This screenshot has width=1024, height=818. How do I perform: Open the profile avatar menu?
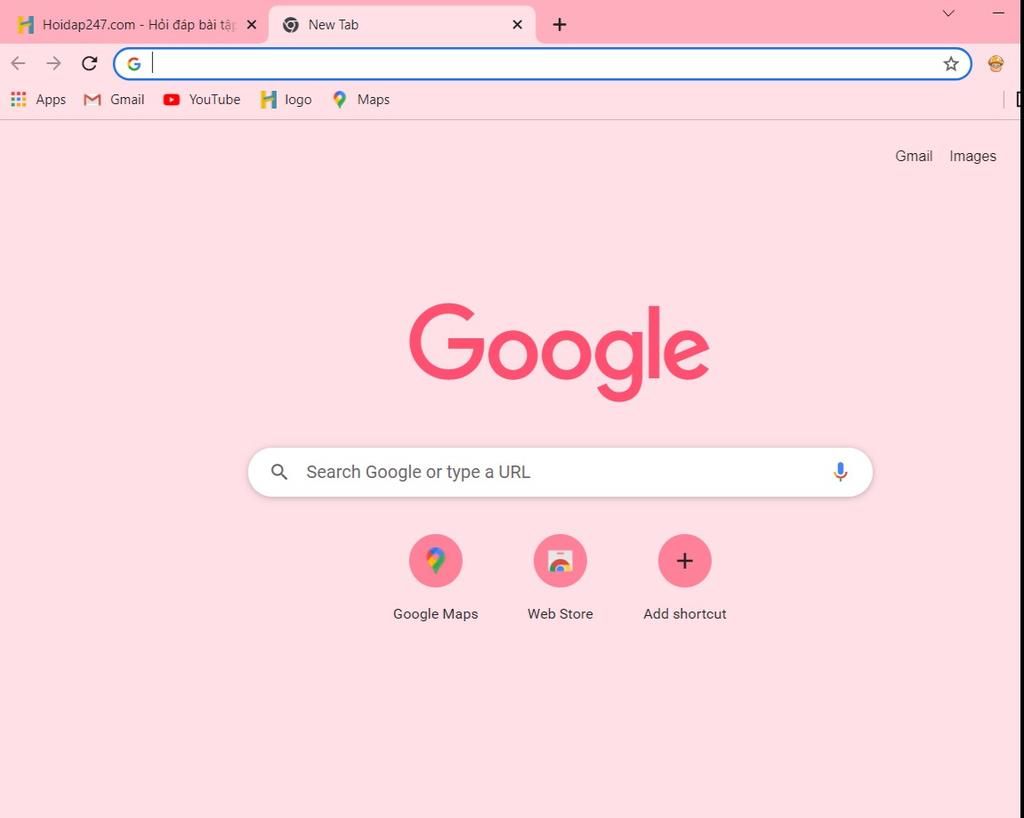(x=995, y=63)
